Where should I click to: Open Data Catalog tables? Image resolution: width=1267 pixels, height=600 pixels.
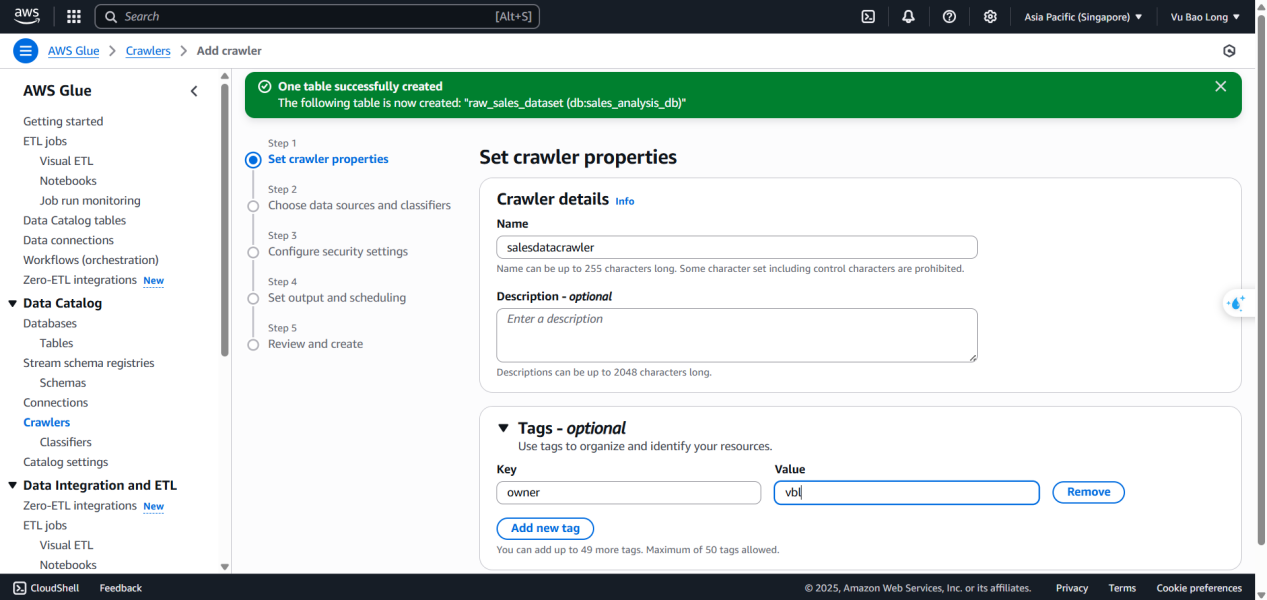[x=75, y=220]
